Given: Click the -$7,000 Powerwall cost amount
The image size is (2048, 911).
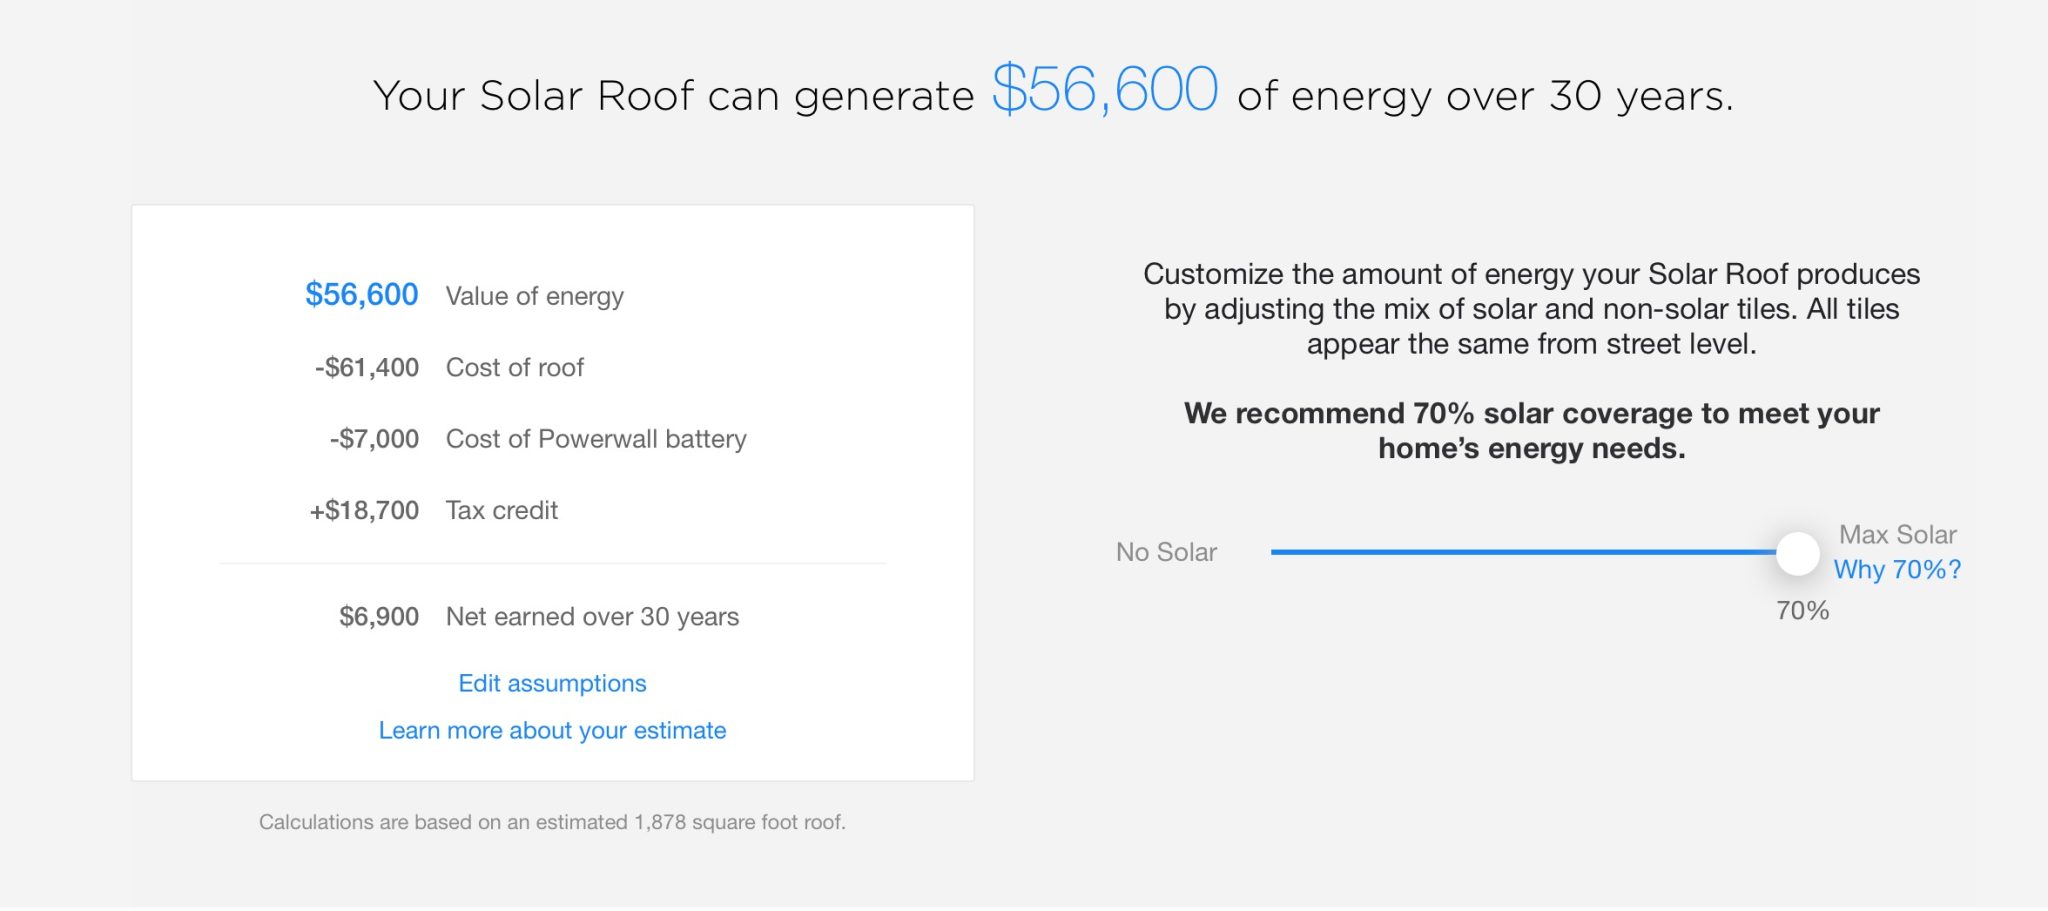Looking at the screenshot, I should pyautogui.click(x=374, y=439).
